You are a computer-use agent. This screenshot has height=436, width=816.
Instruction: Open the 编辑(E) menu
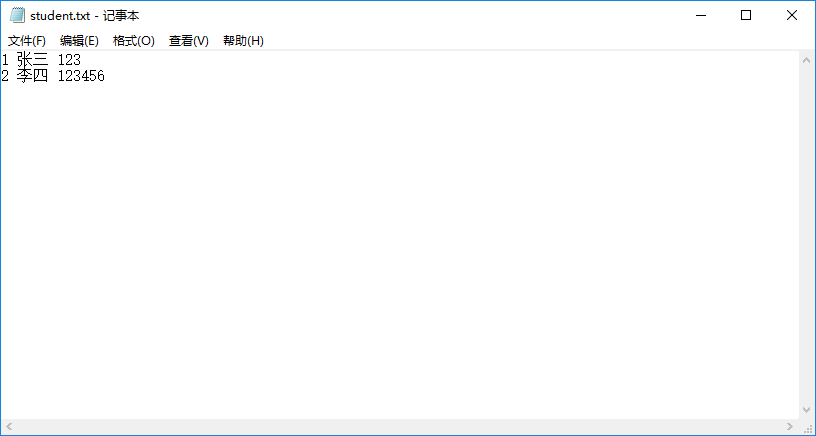(79, 41)
